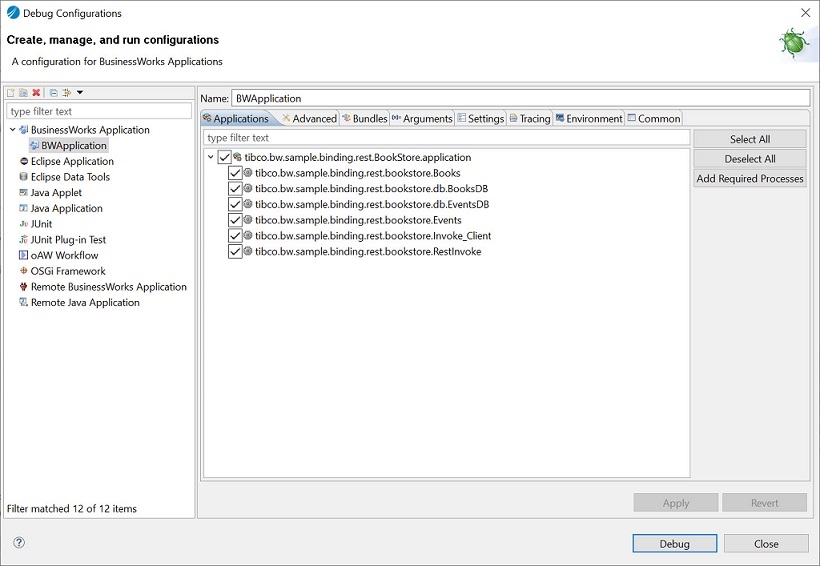This screenshot has height=566, width=820.
Task: Click the Collapse All toolbar icon
Action: point(53,93)
